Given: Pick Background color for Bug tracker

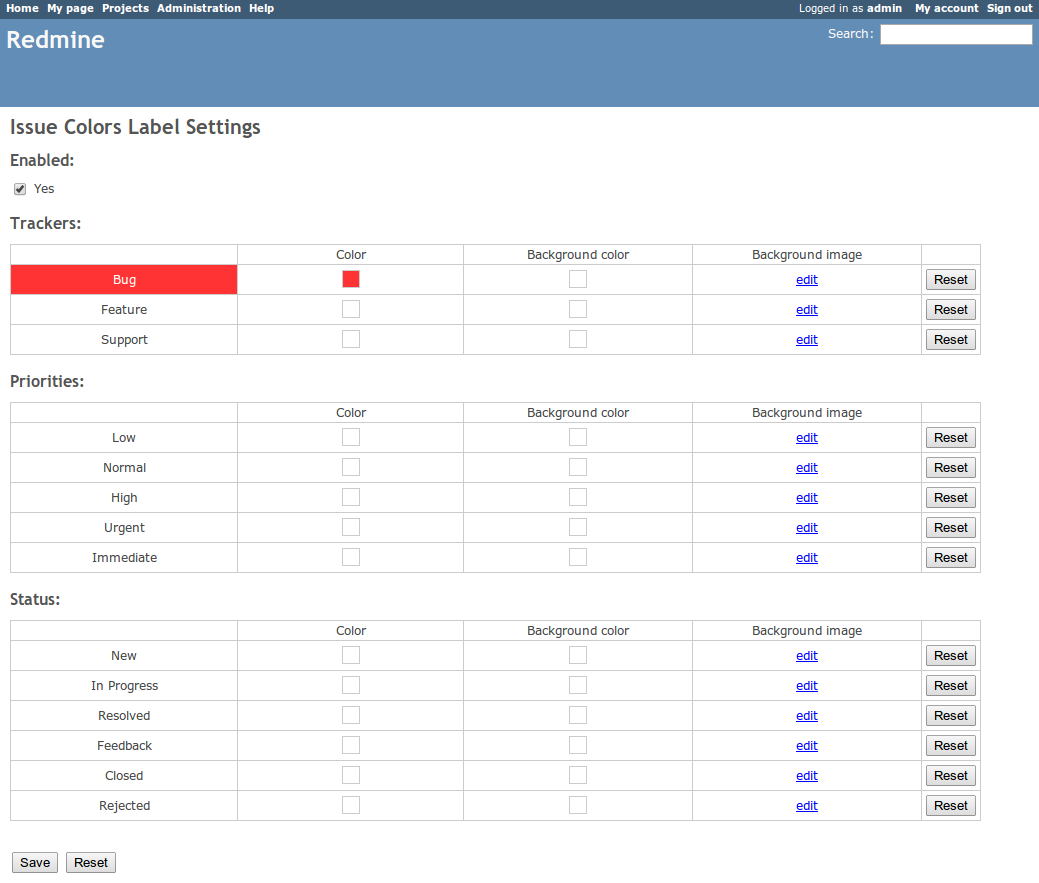Looking at the screenshot, I should pyautogui.click(x=578, y=279).
